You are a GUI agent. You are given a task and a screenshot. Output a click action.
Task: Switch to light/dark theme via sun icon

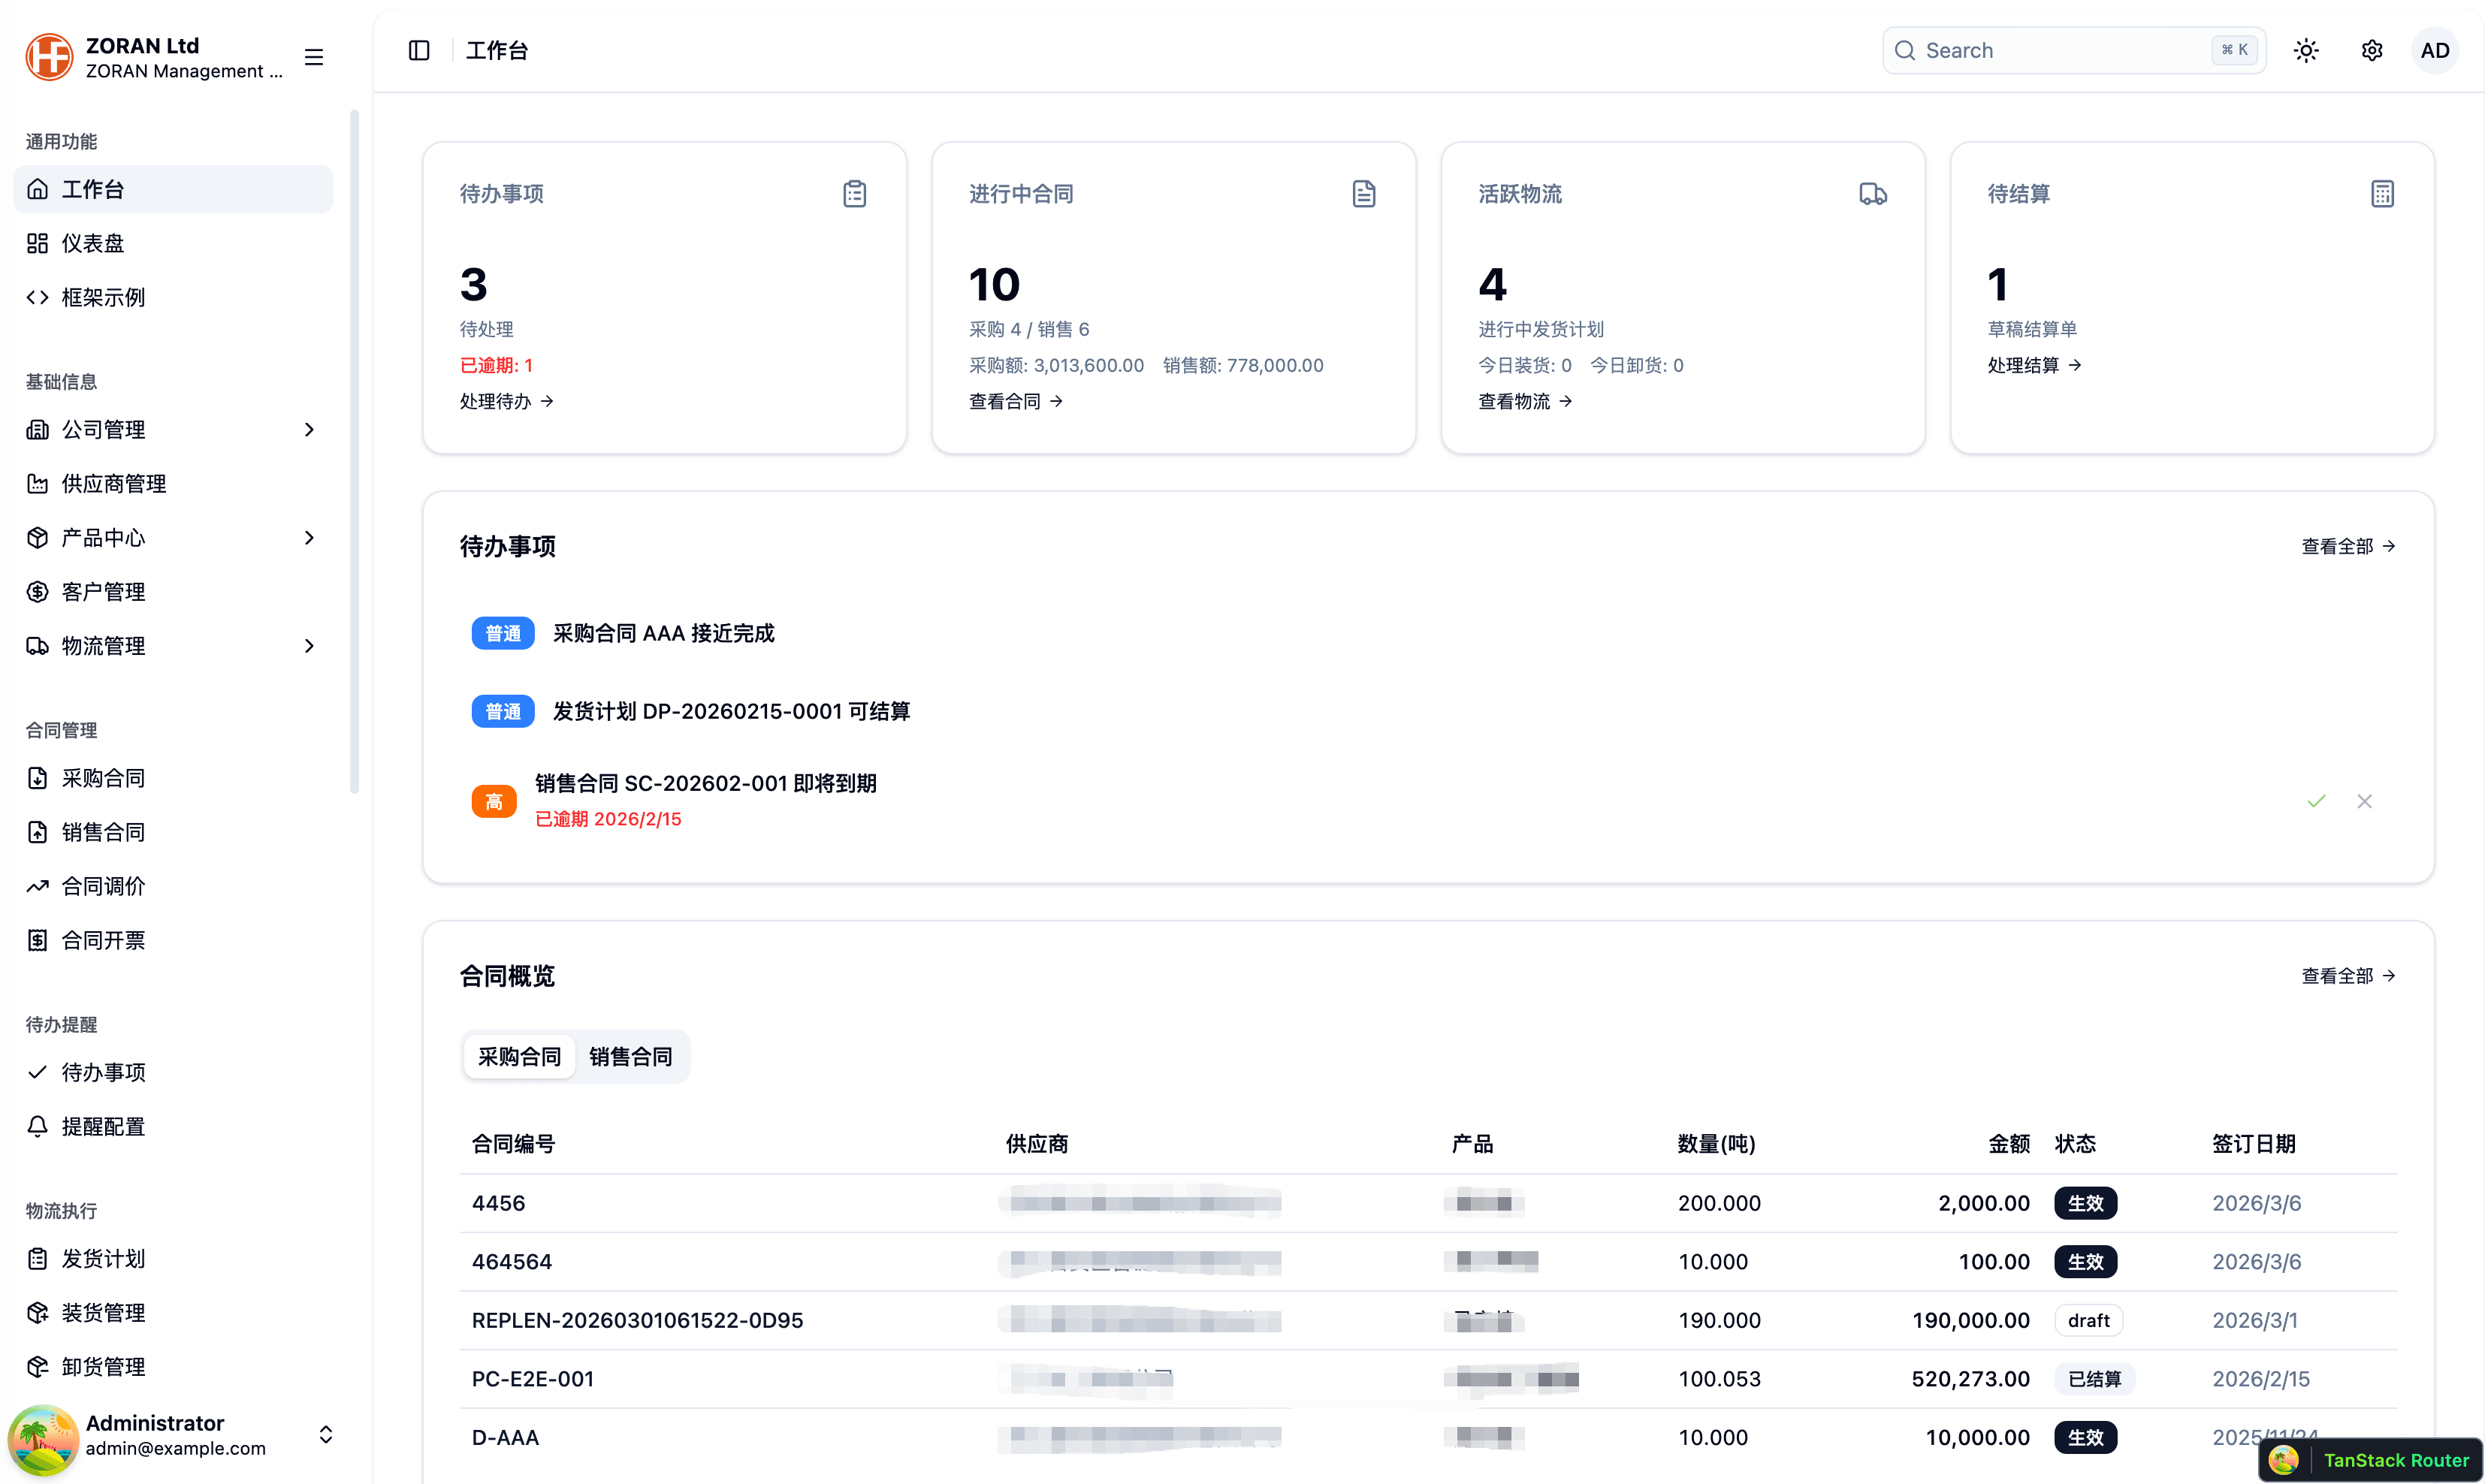click(x=2306, y=50)
